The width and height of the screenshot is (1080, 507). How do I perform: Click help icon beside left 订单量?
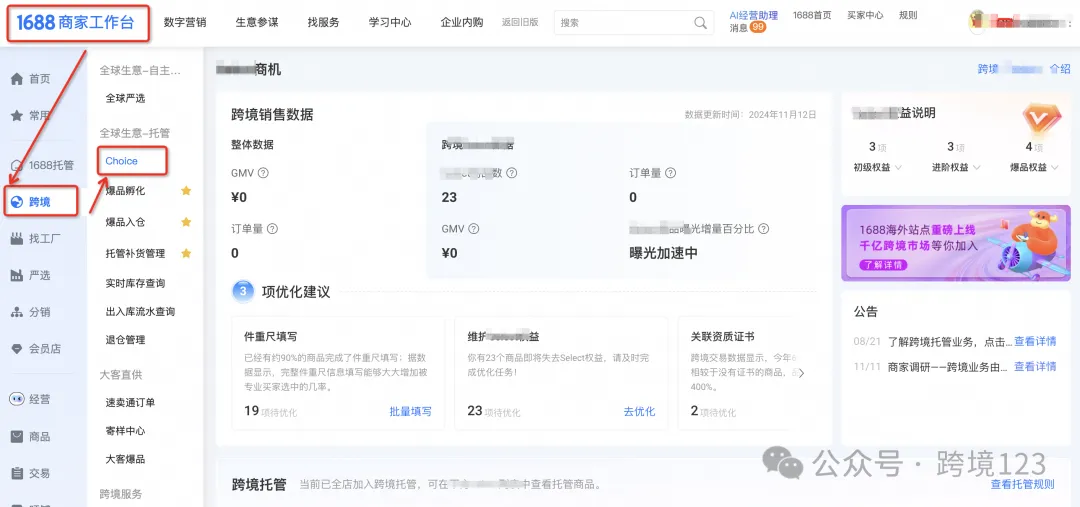tap(272, 229)
